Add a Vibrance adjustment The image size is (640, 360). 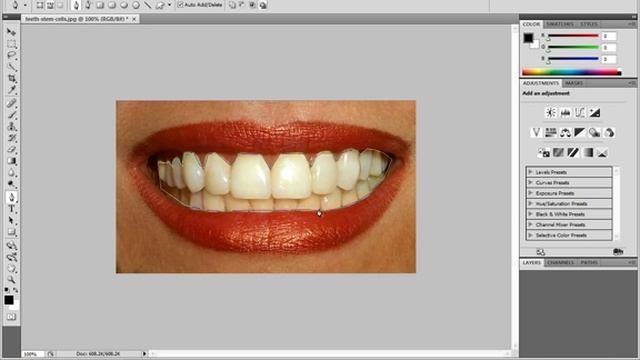click(x=536, y=133)
